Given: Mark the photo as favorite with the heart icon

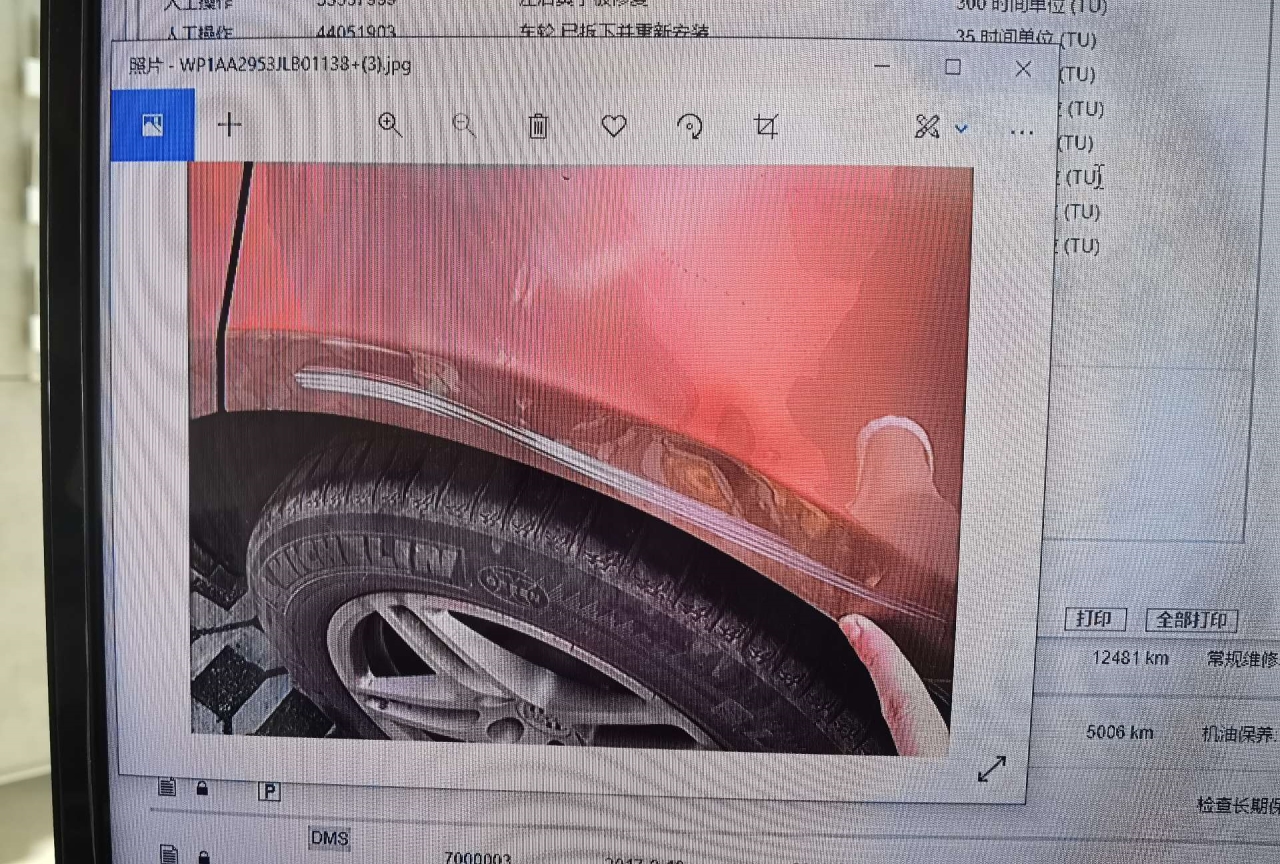Looking at the screenshot, I should tap(614, 126).
